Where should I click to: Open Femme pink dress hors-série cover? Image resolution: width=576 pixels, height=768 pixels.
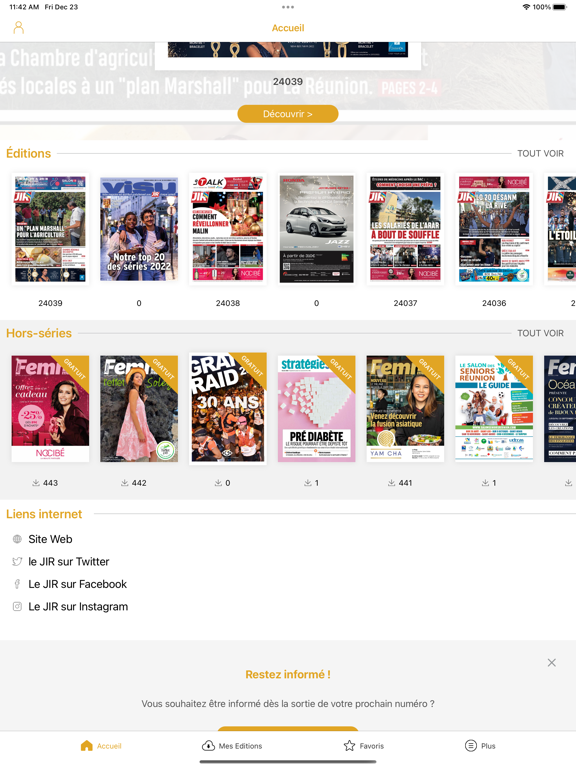139,408
